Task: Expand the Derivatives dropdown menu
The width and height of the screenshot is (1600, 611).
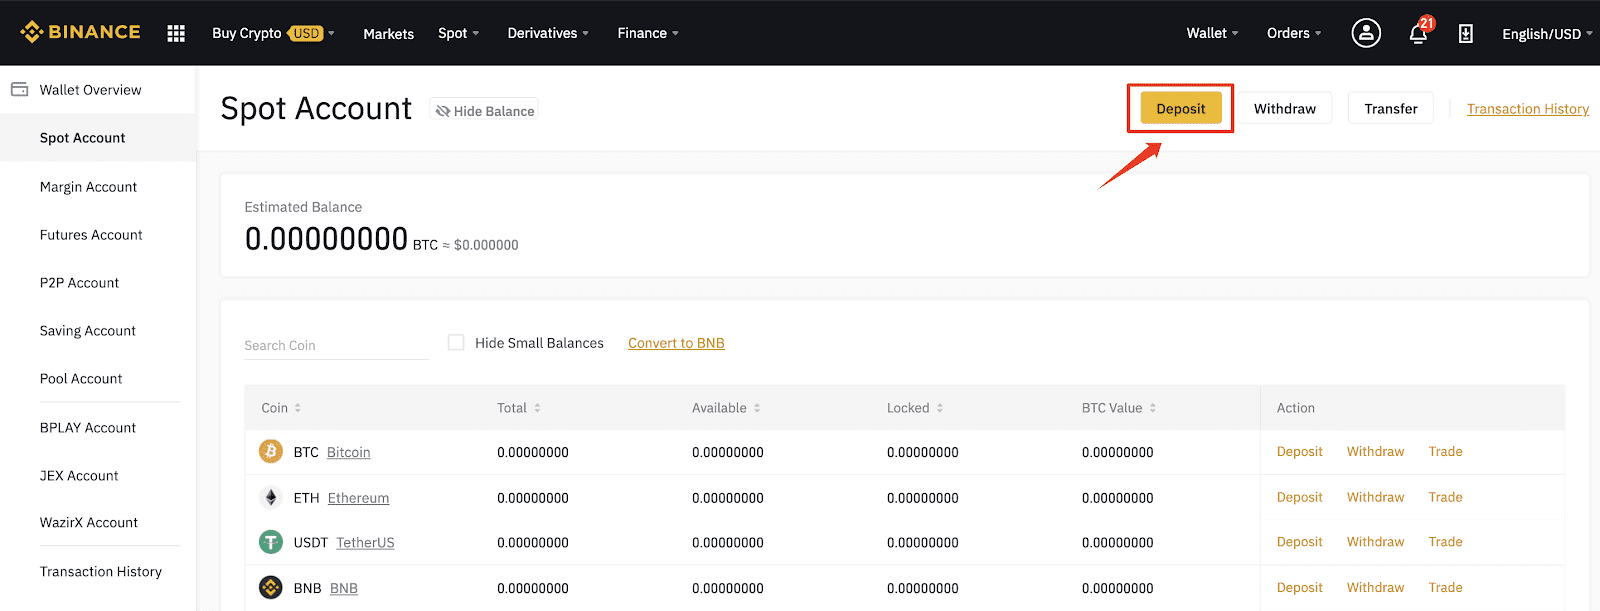Action: pos(548,33)
